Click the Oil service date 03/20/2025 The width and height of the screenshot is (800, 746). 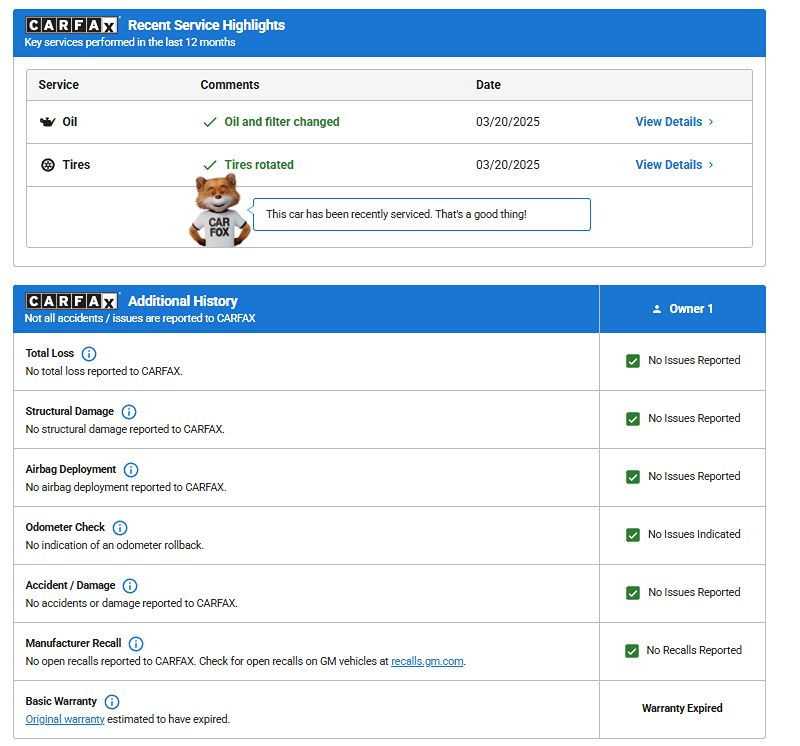coord(508,122)
